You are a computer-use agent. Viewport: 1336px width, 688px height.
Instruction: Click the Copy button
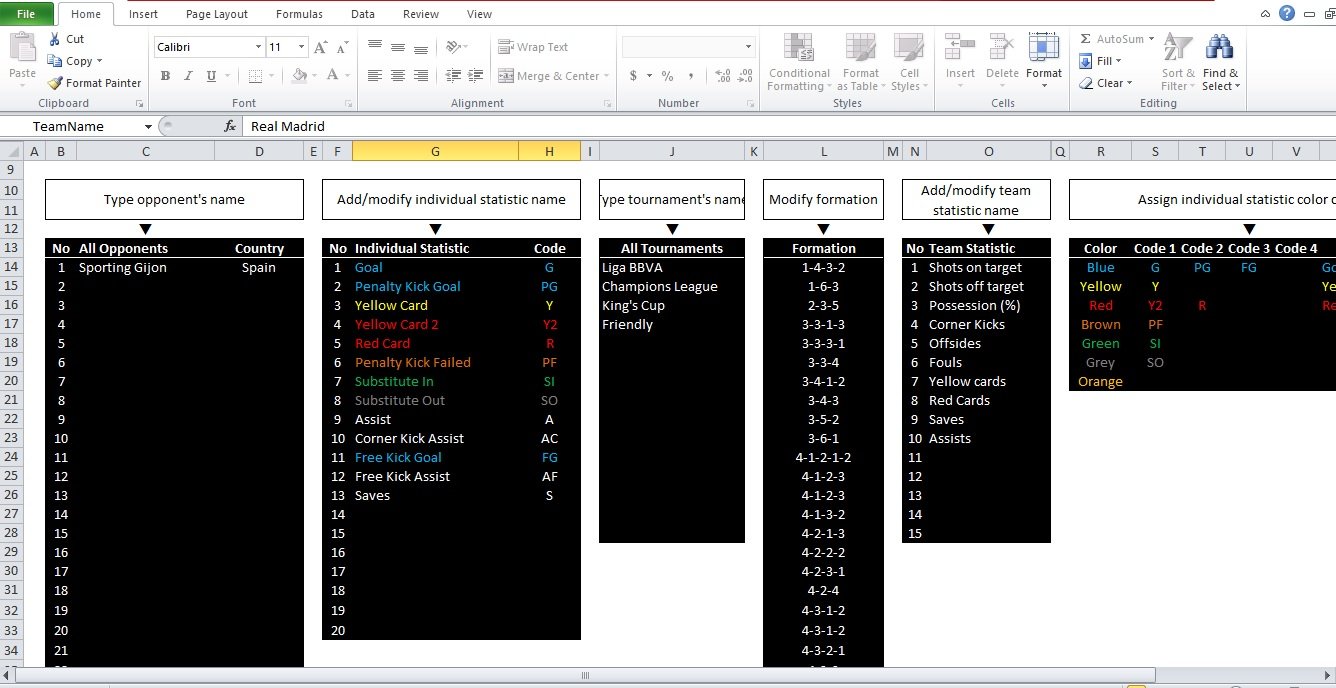pyautogui.click(x=73, y=61)
